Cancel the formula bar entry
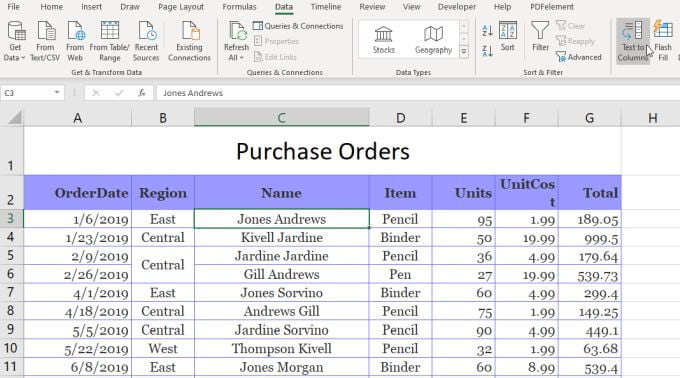Image resolution: width=680 pixels, height=378 pixels. pyautogui.click(x=96, y=93)
